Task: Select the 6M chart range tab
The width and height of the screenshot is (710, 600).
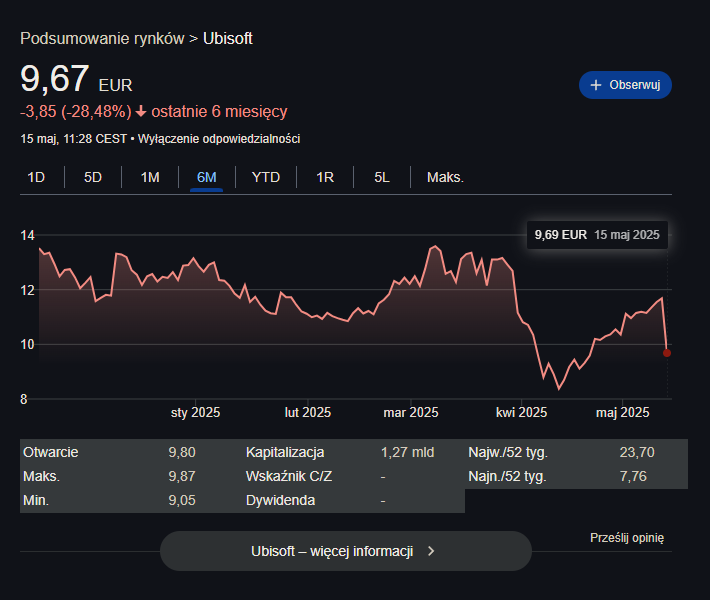Action: click(x=206, y=177)
